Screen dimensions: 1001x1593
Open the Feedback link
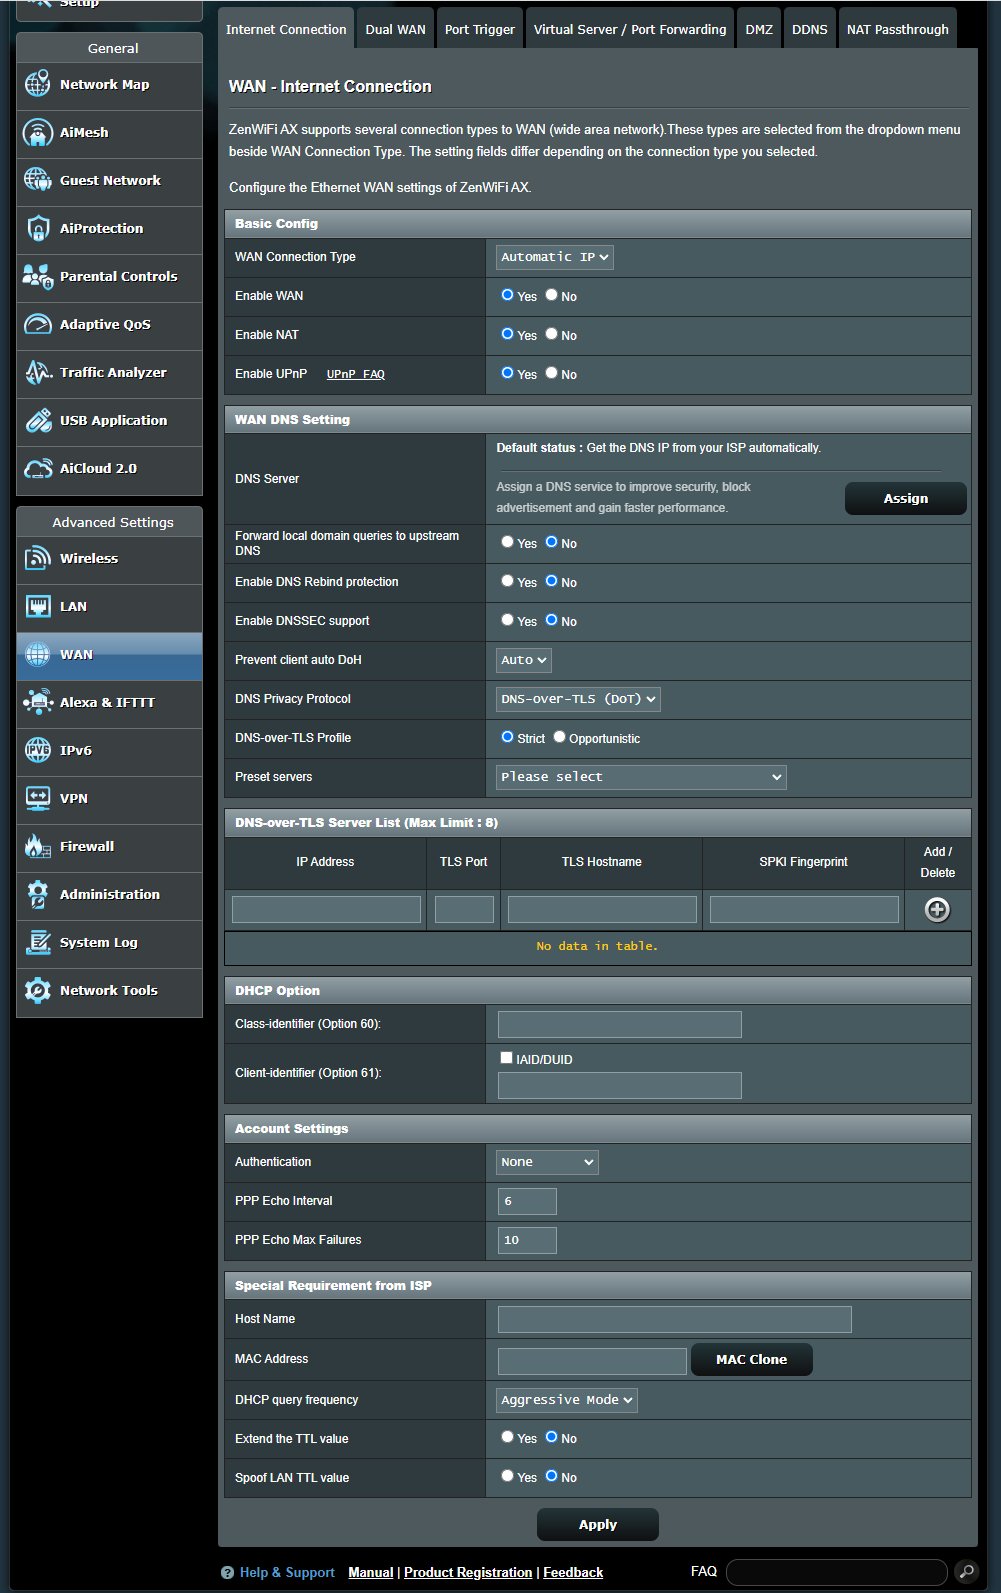click(573, 1572)
